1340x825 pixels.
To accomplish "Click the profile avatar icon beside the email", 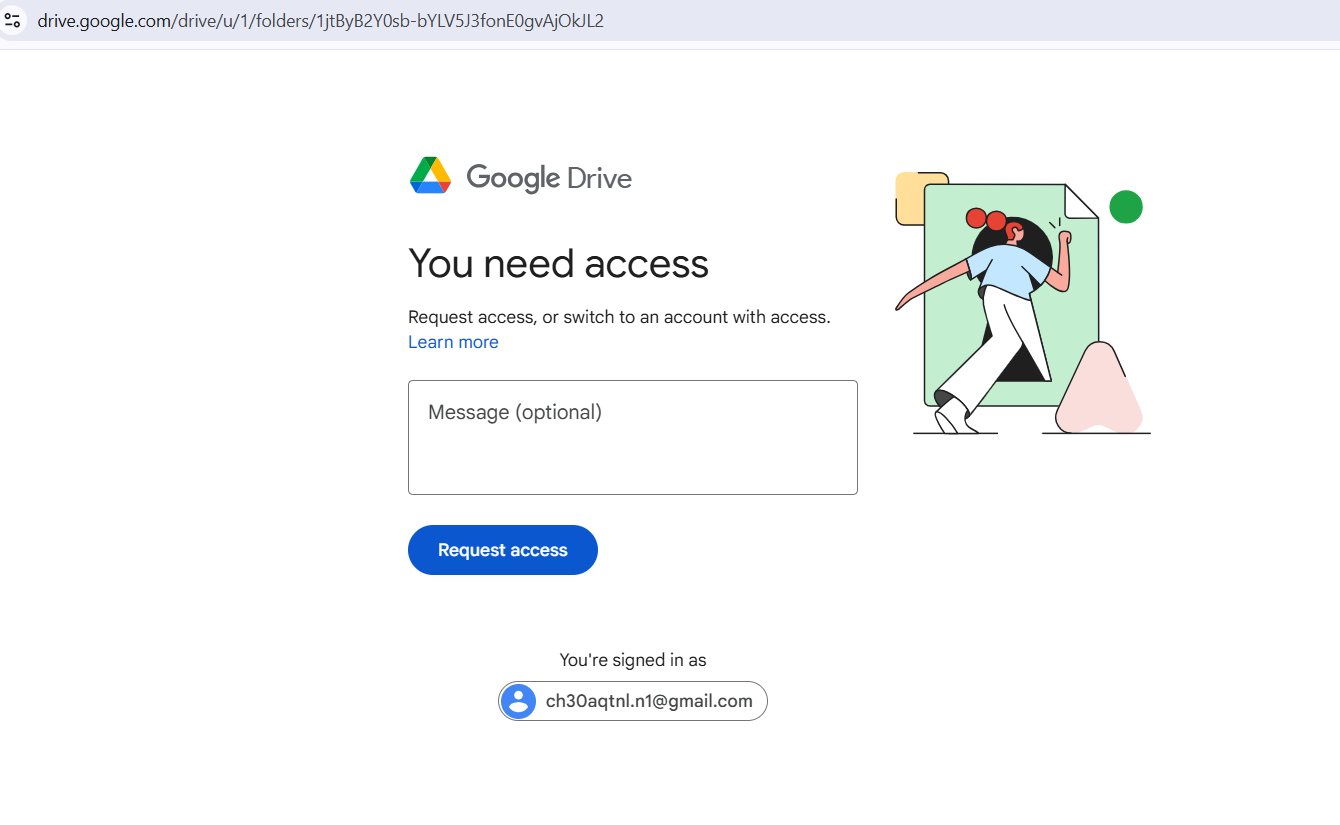I will tap(518, 701).
